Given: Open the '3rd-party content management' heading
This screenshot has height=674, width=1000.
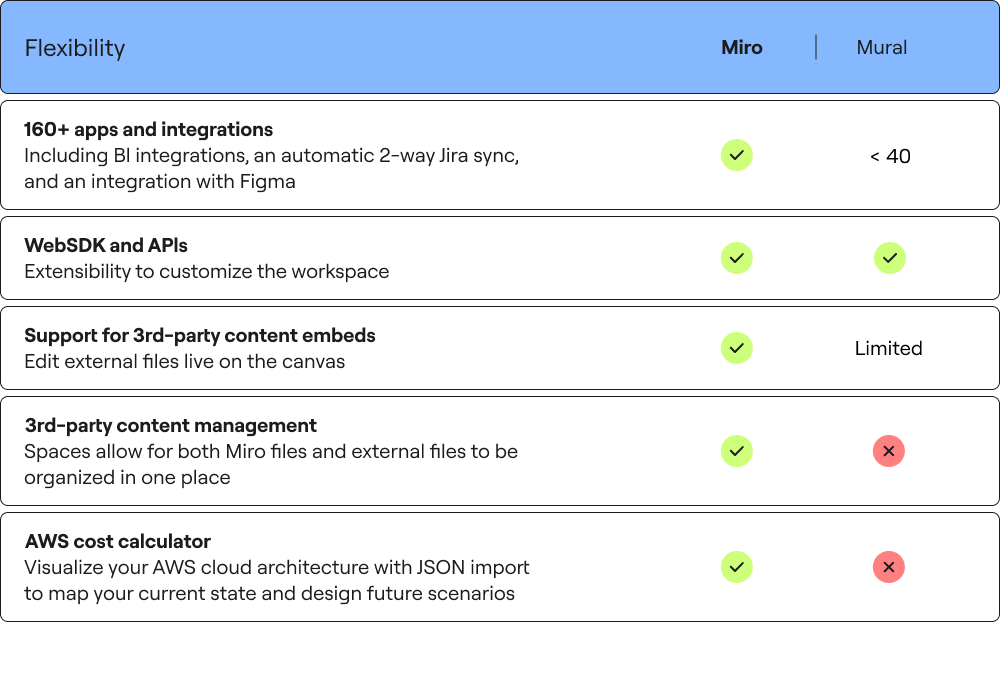Looking at the screenshot, I should (170, 425).
